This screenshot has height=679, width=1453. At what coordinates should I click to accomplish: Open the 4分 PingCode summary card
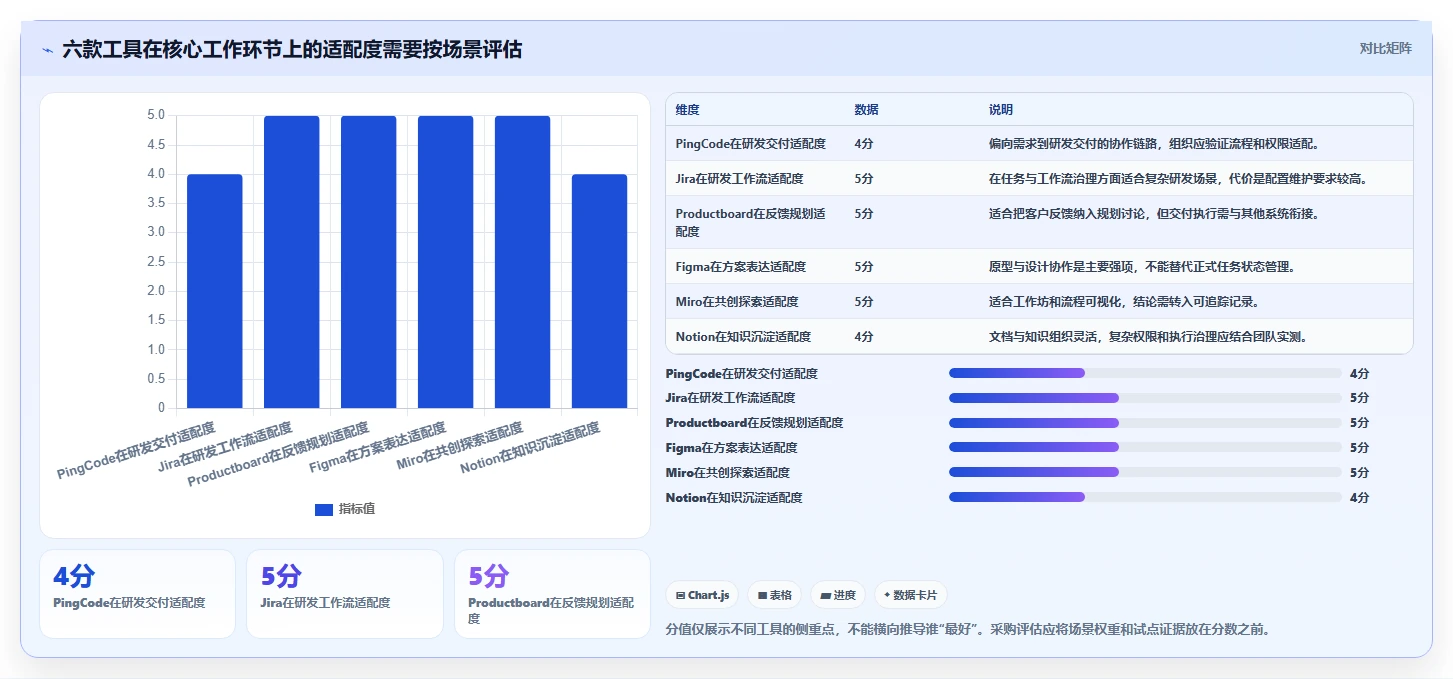pos(137,593)
